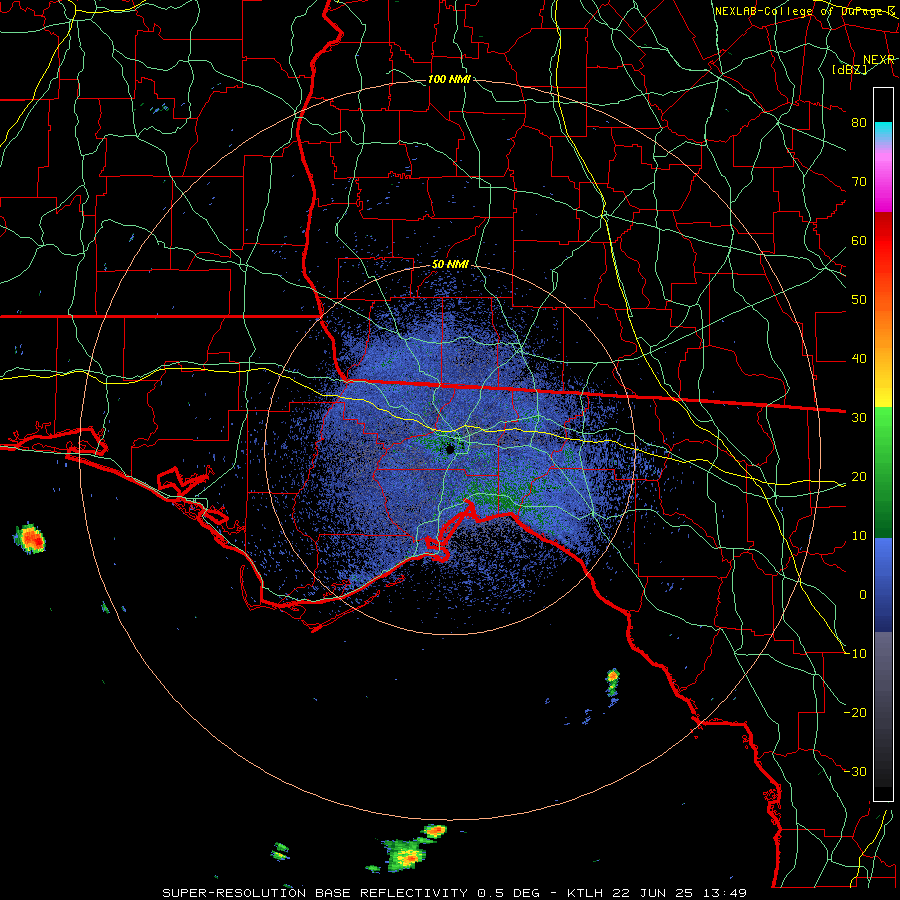The width and height of the screenshot is (900, 900).
Task: Click the "50 NMI" range ring label
Action: [x=451, y=265]
